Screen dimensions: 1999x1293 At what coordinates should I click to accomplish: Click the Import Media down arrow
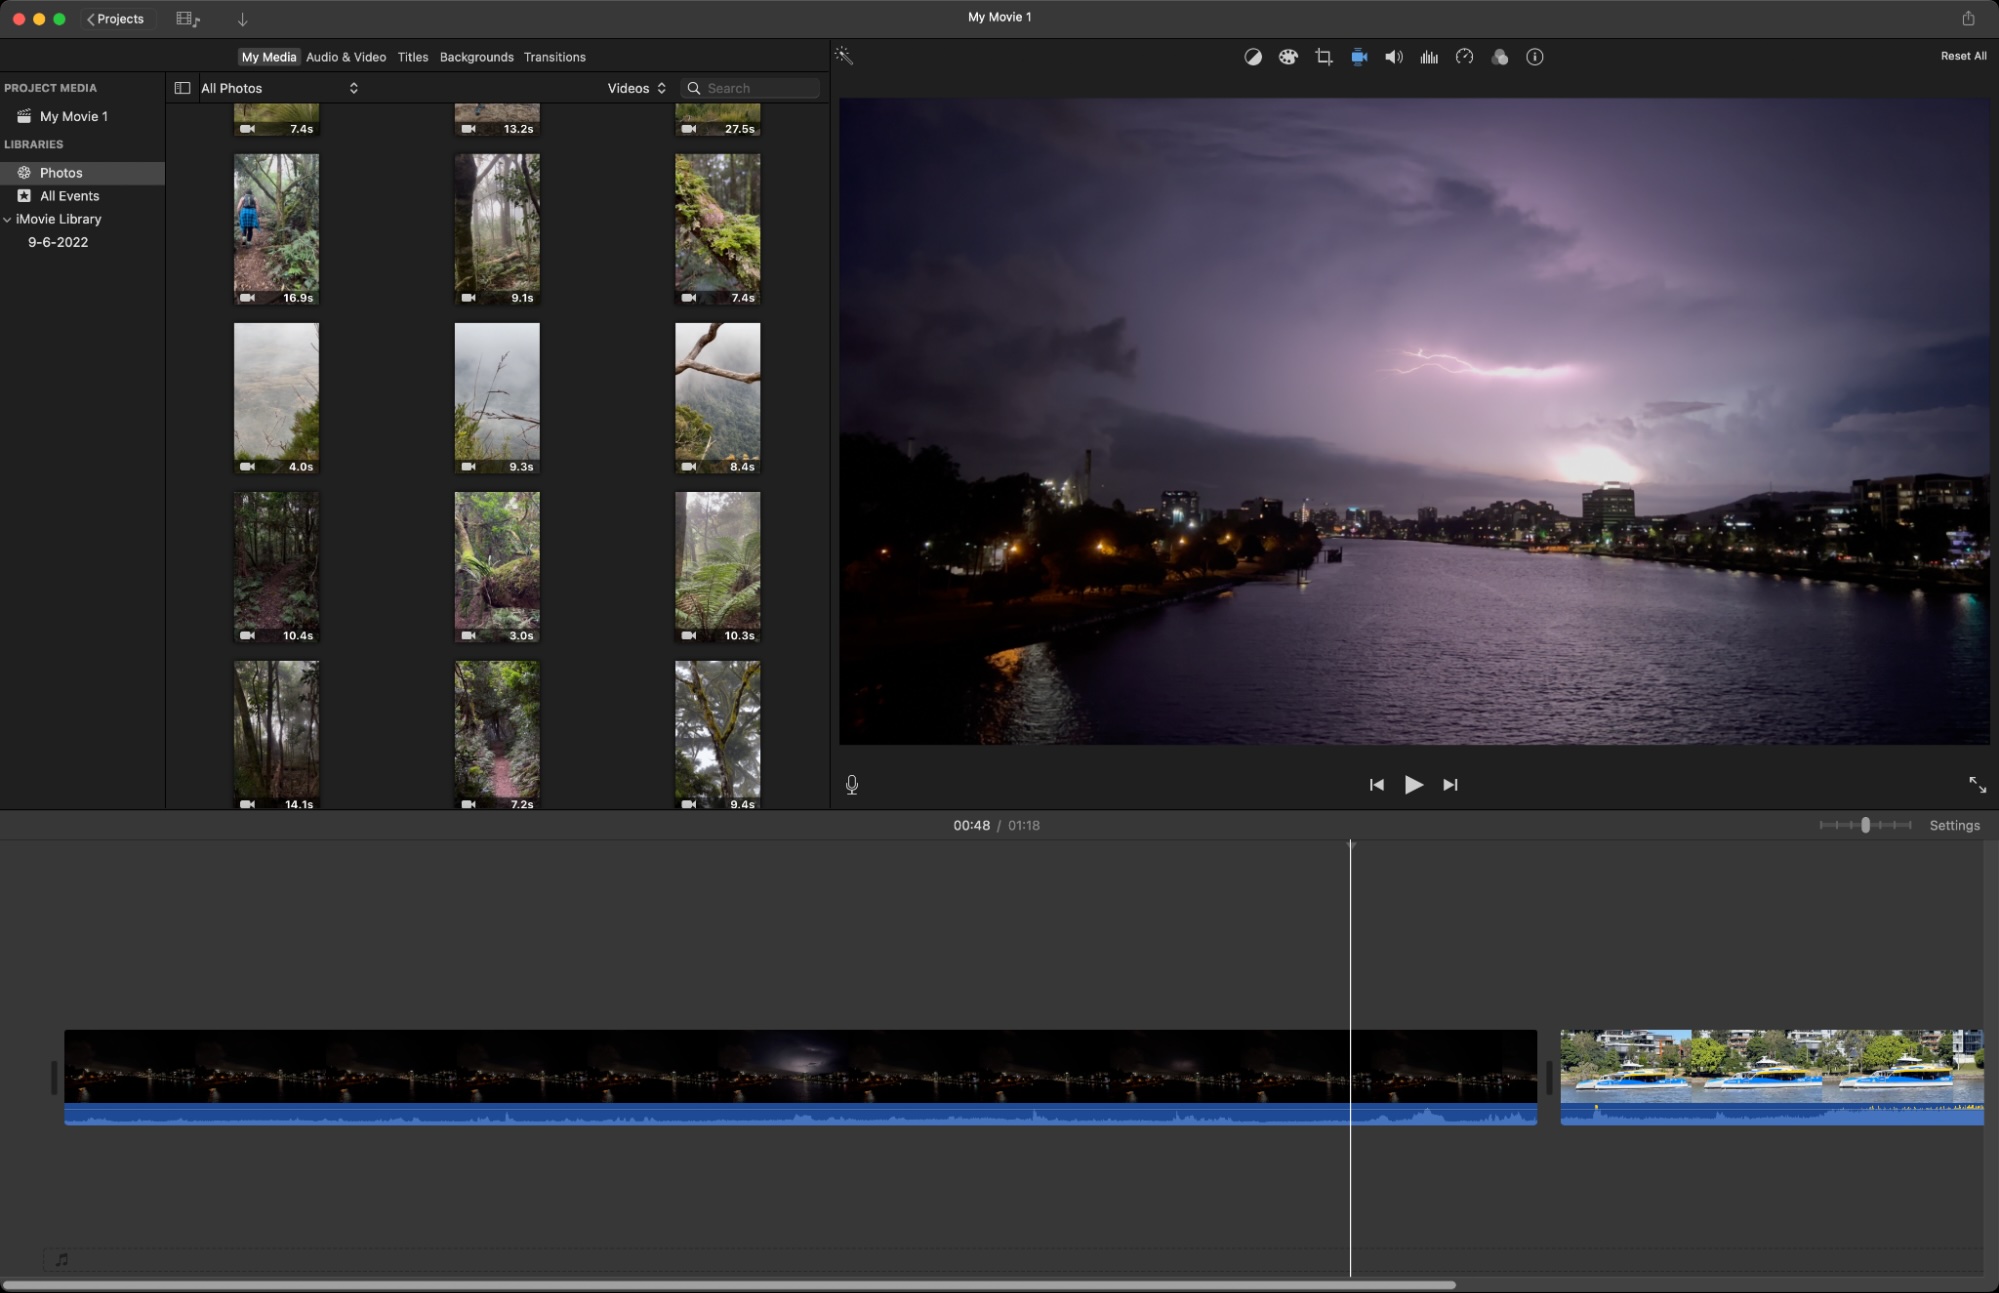point(242,19)
